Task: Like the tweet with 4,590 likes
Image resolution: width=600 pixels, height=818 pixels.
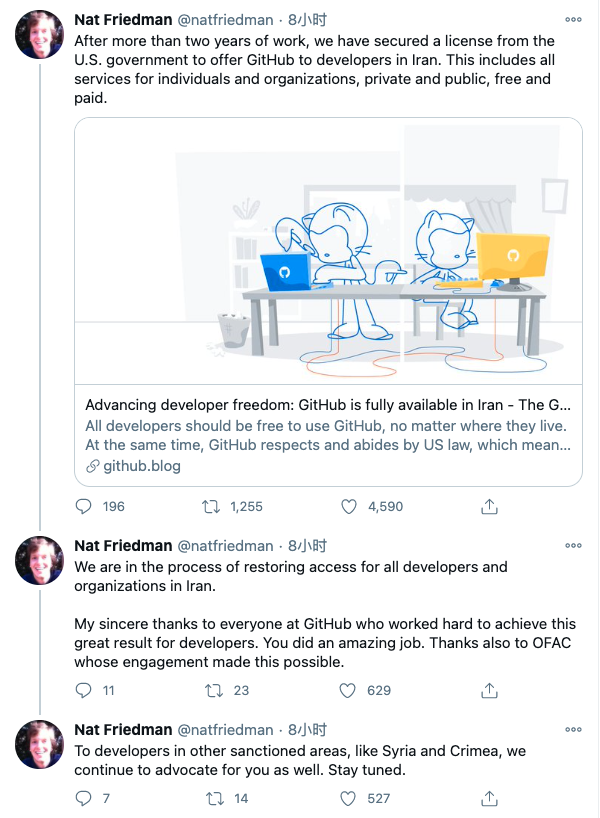Action: pos(349,506)
